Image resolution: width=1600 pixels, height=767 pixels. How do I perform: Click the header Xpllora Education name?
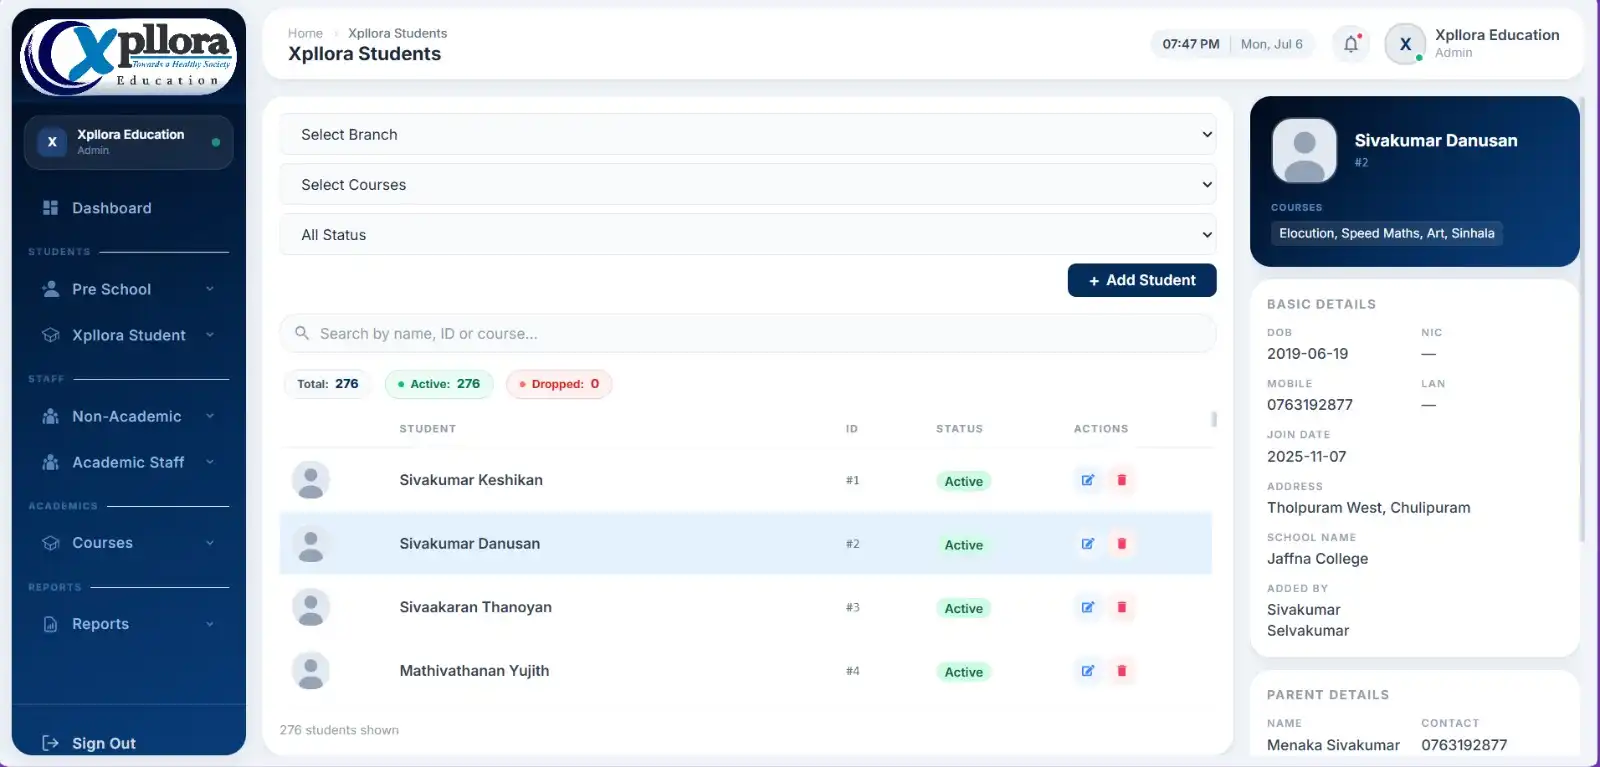[x=1497, y=35]
